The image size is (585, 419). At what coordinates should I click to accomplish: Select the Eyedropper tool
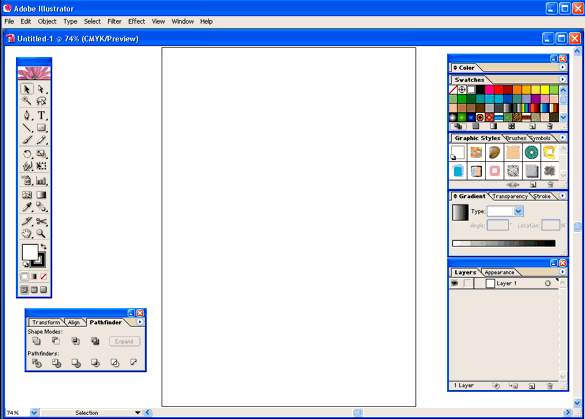26,207
